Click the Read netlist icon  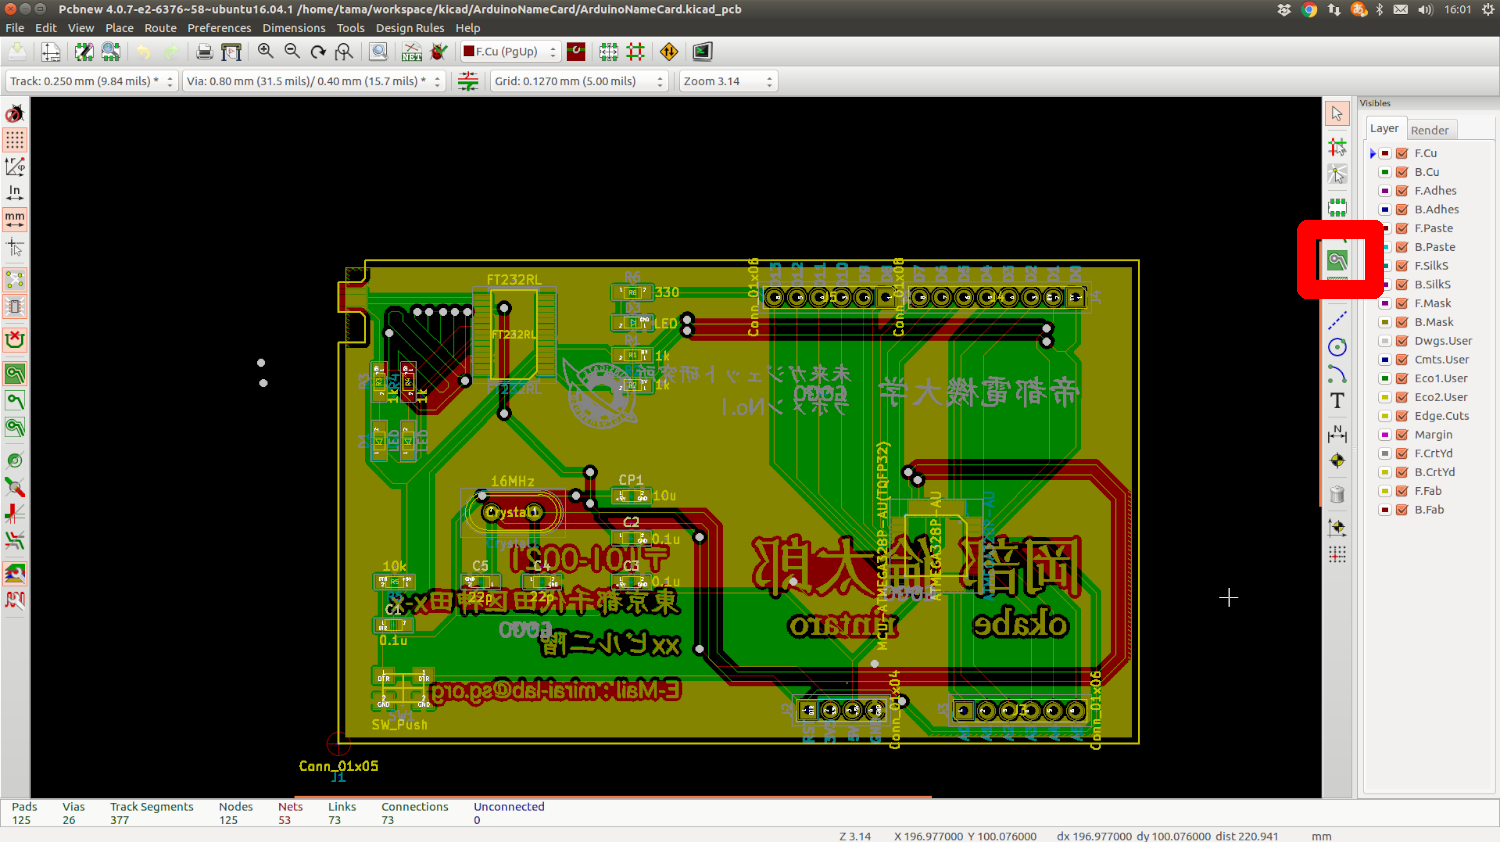coord(412,52)
